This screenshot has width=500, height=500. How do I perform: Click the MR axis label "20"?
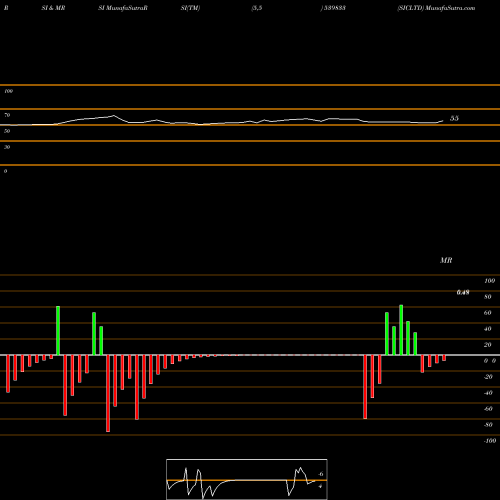pos(488,345)
